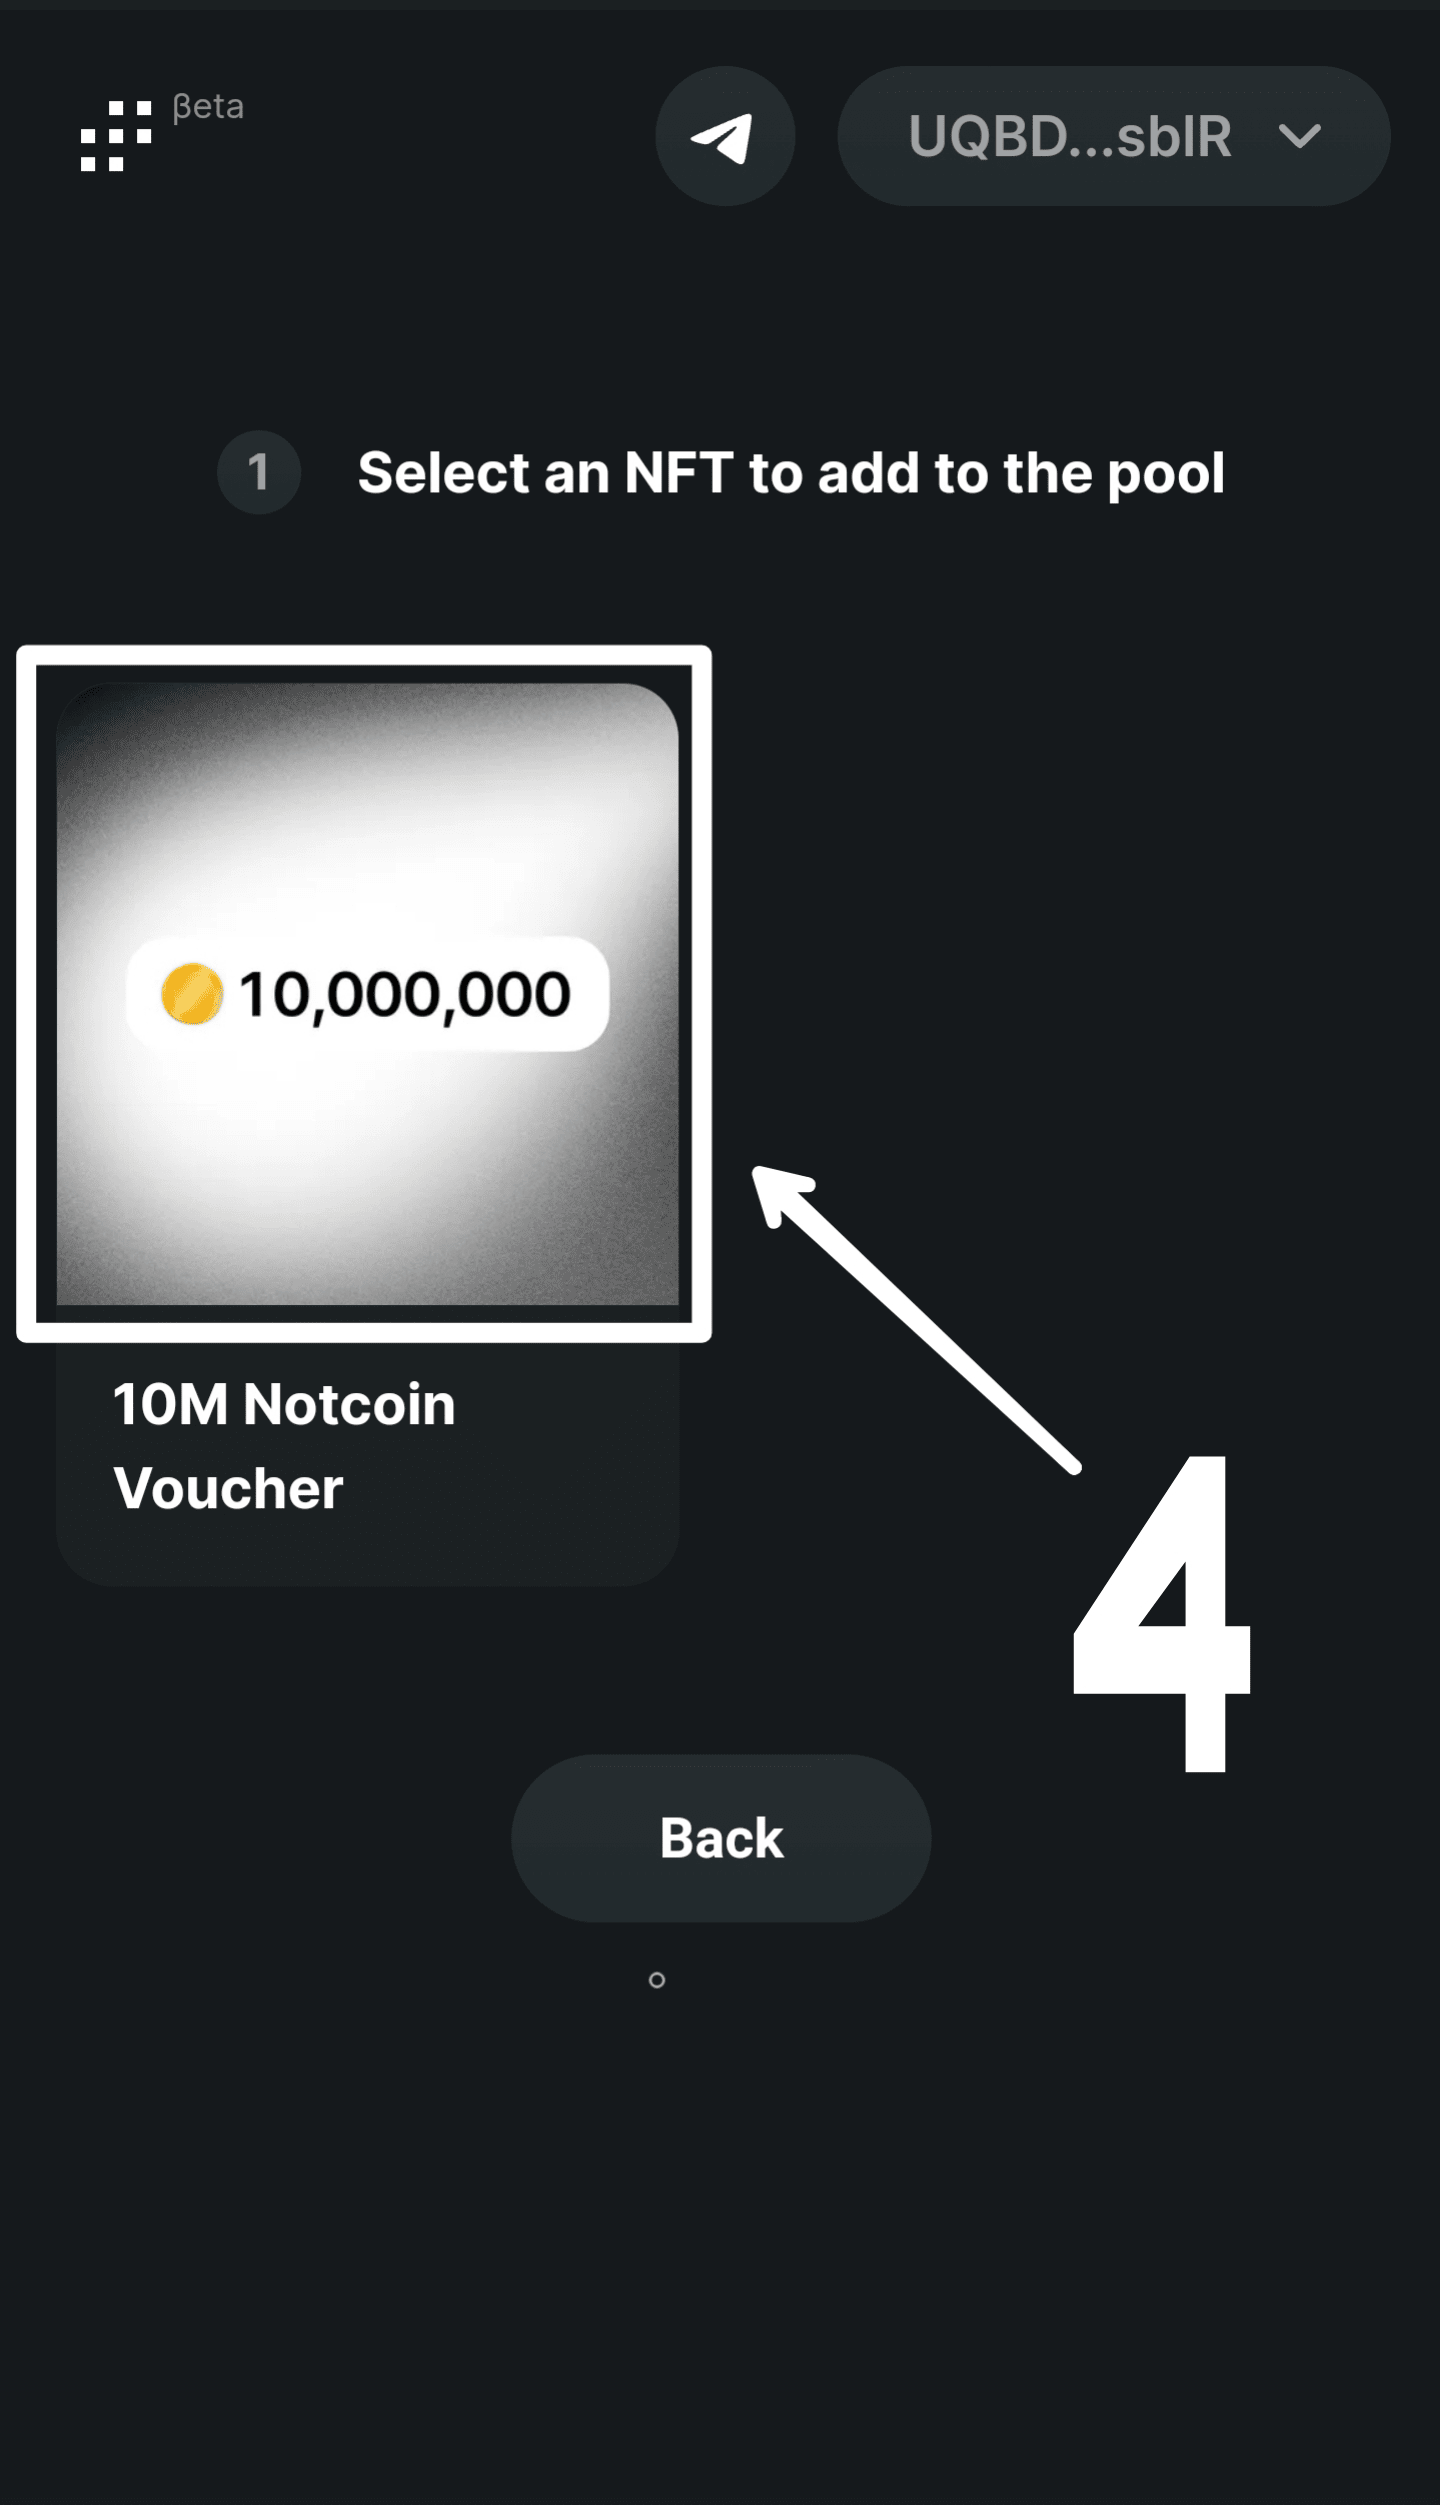
Task: Click the 10,000,000 number text
Action: [x=404, y=994]
